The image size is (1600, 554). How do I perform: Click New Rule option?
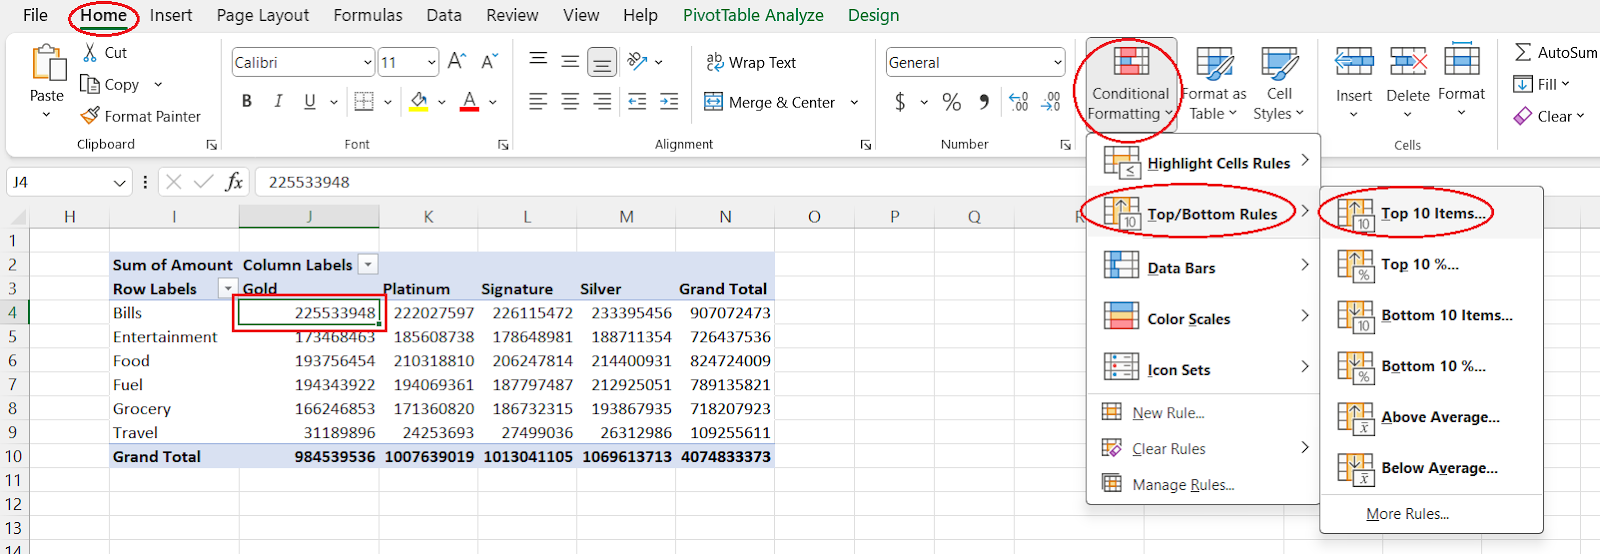1168,413
